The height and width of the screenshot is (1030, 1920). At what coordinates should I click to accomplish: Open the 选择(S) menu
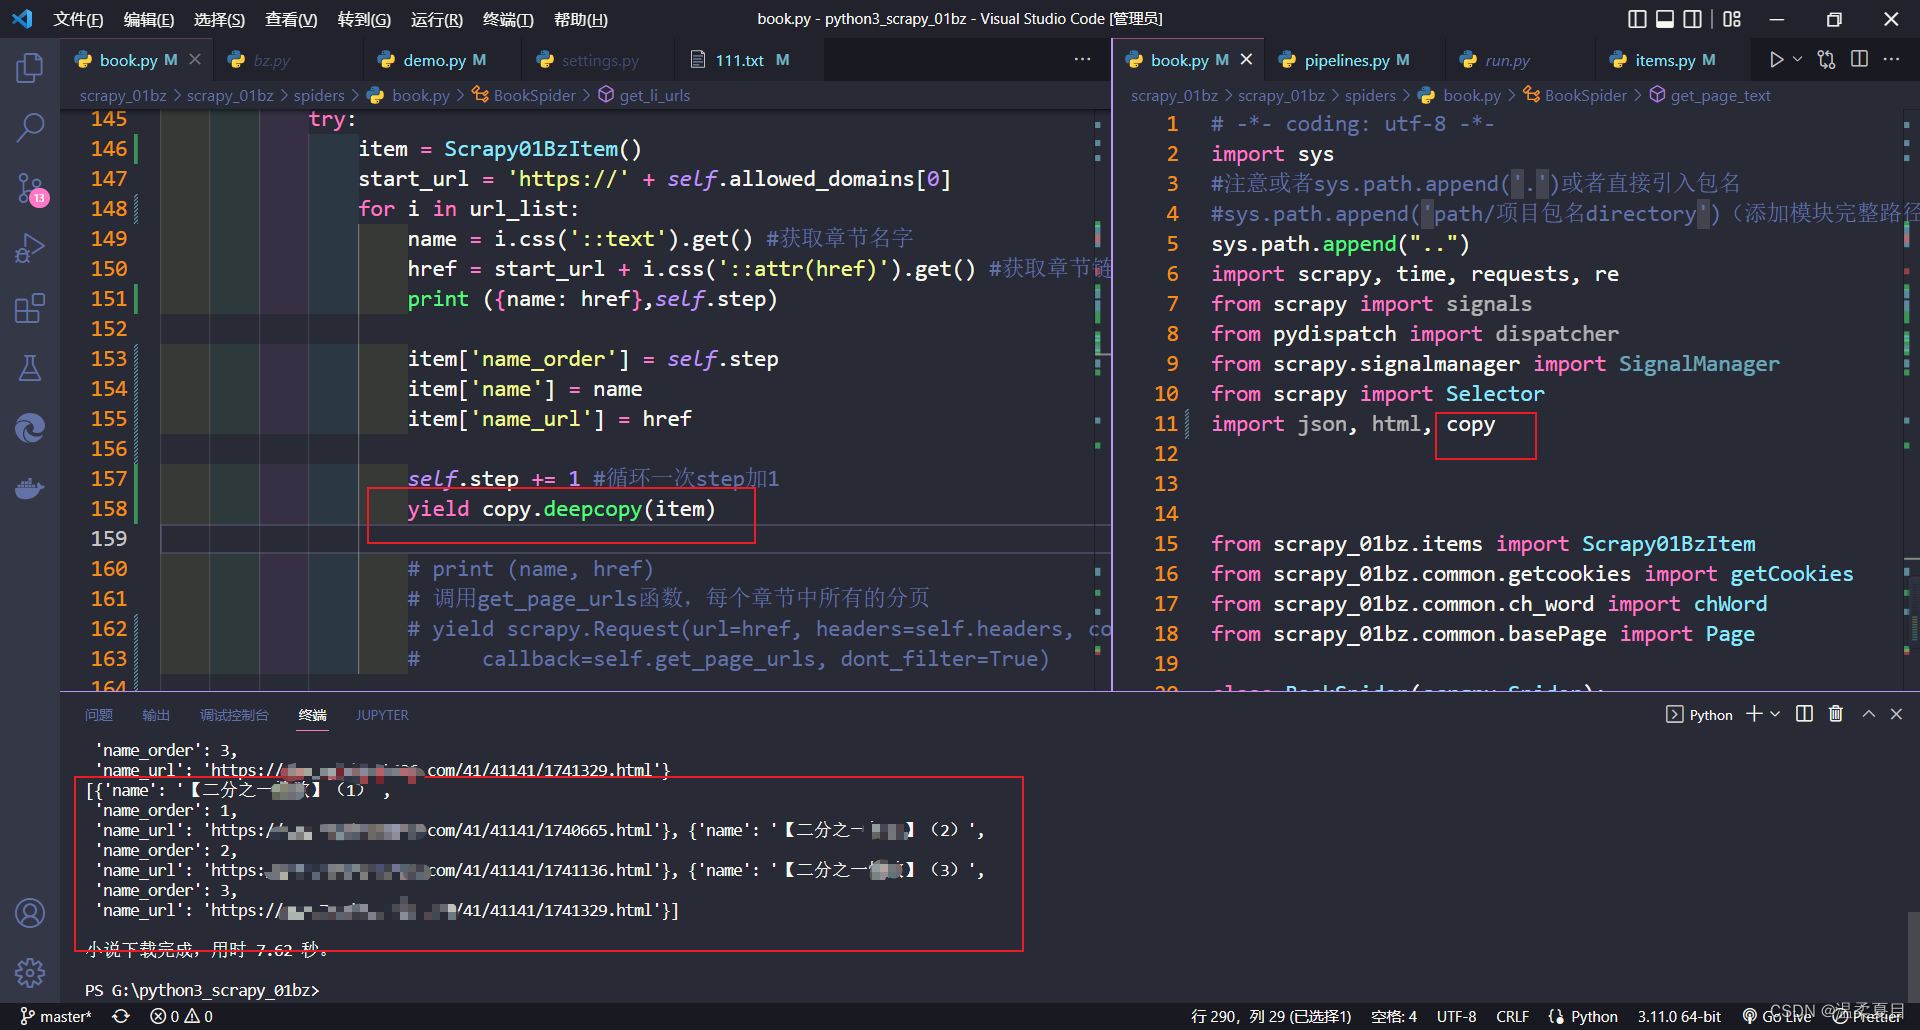tap(219, 19)
